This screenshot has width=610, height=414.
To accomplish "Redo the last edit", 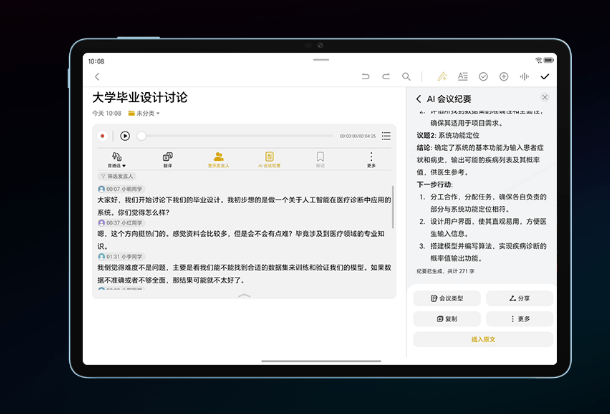I will tap(385, 77).
